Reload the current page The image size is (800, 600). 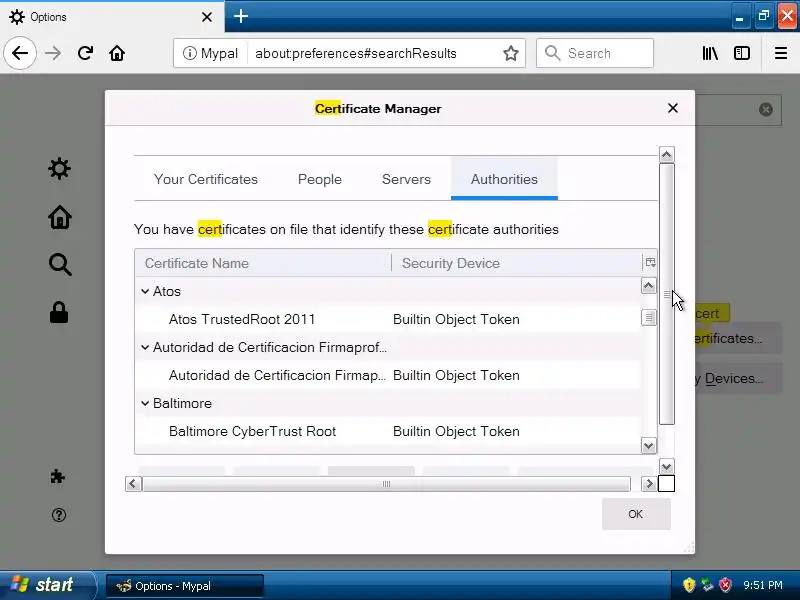click(x=85, y=53)
